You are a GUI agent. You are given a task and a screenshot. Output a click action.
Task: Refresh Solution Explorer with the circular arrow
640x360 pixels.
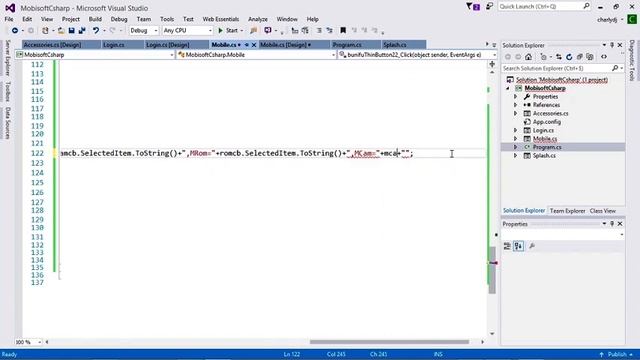point(569,57)
